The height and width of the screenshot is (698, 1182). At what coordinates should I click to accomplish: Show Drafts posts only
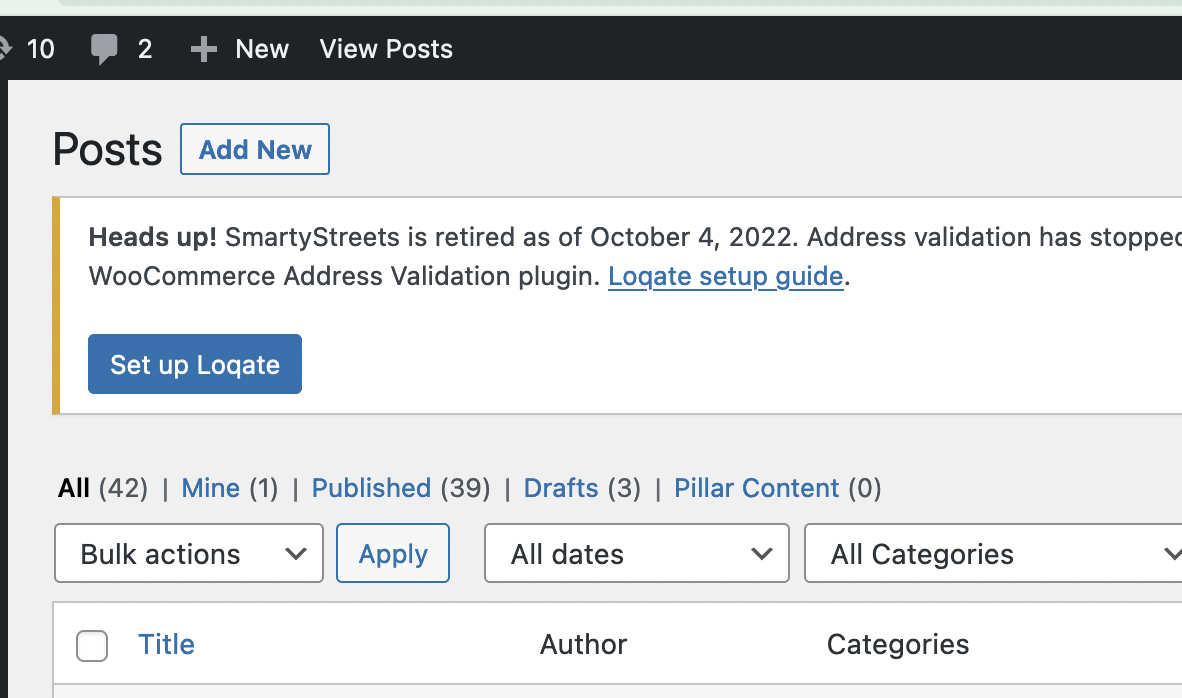point(561,488)
